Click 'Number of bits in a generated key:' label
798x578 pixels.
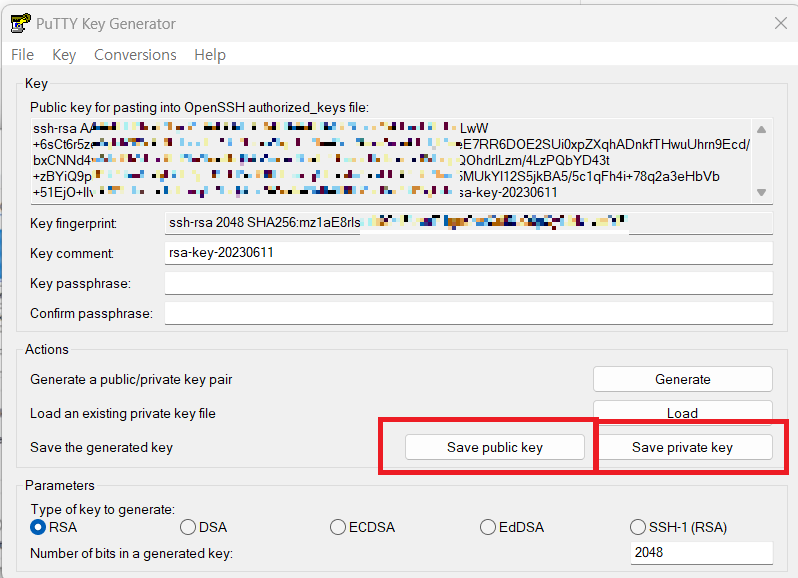[131, 553]
